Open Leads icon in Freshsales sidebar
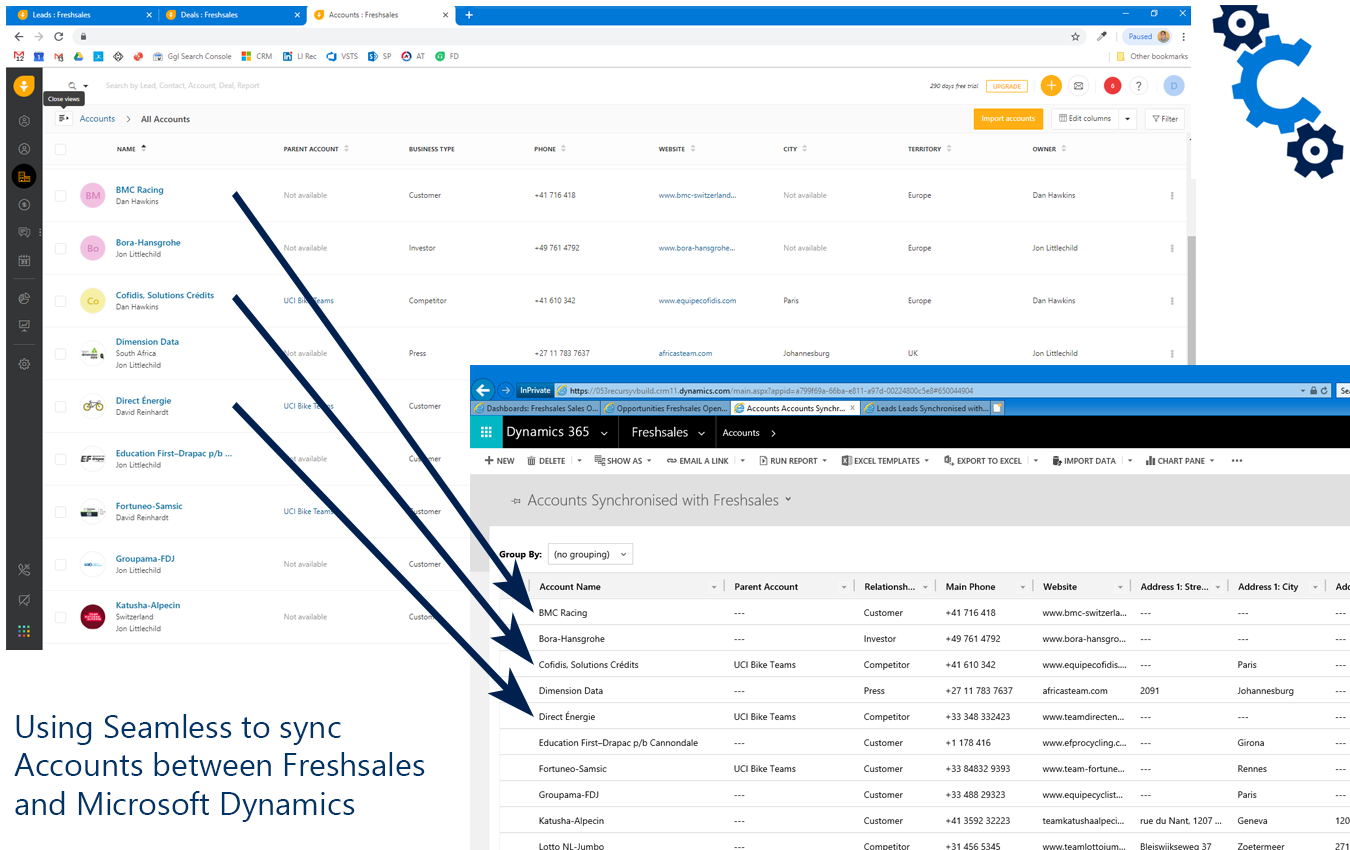The height and width of the screenshot is (850, 1350). 24,121
